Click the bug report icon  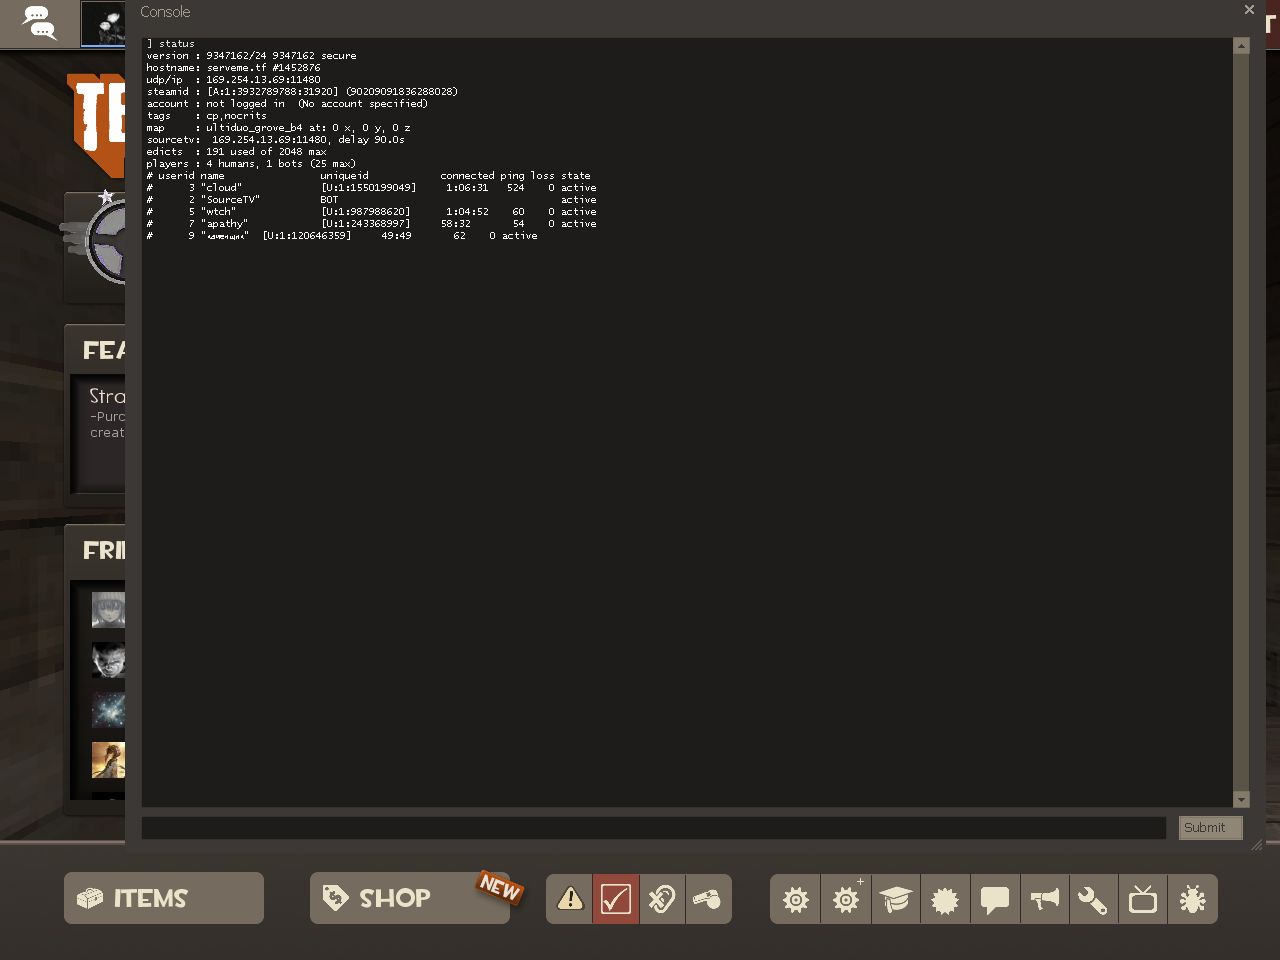(1192, 899)
